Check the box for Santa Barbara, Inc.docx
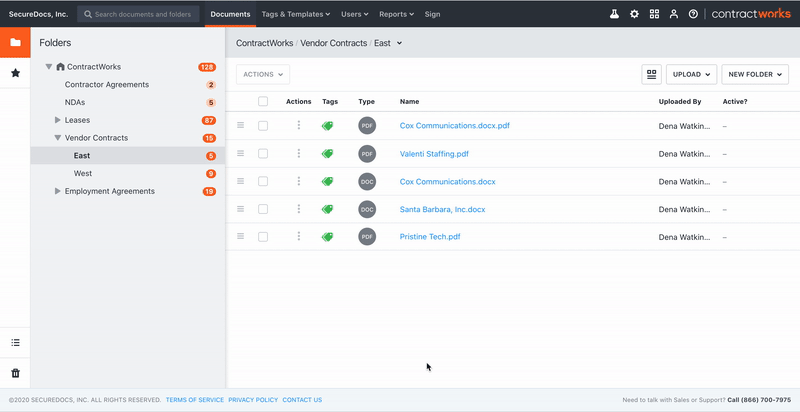The height and width of the screenshot is (412, 800). coord(263,209)
